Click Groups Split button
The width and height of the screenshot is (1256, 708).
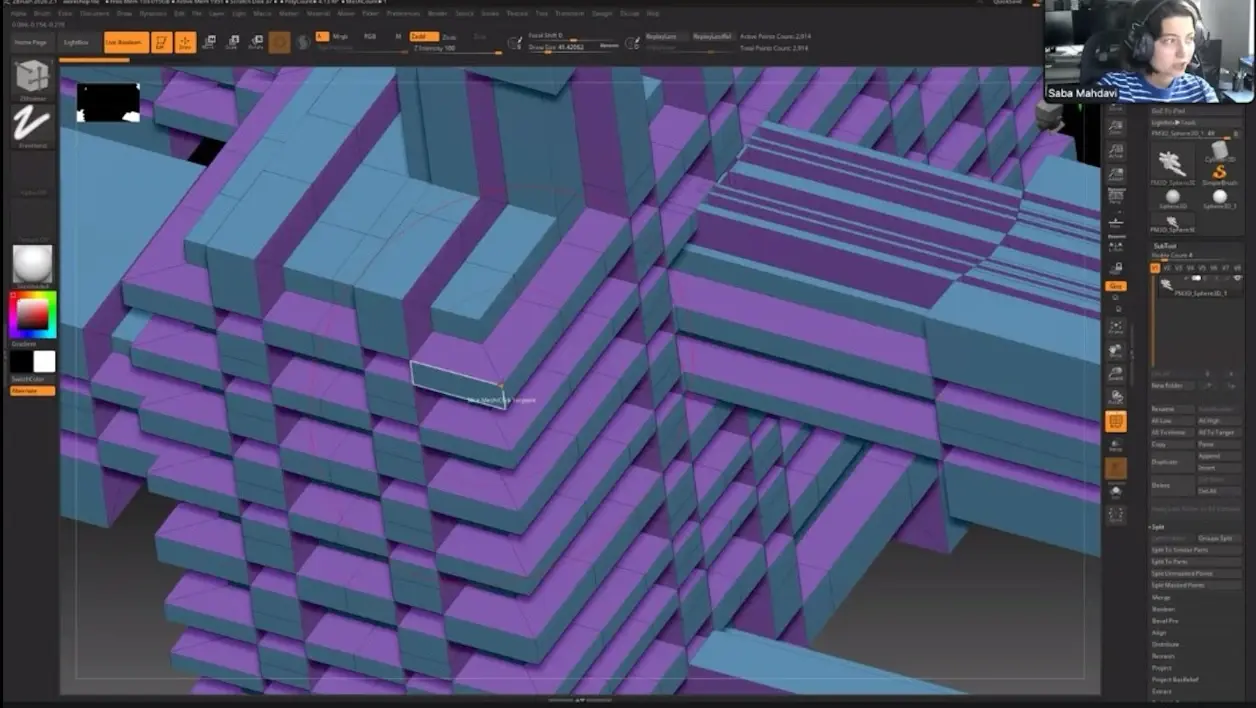point(1219,538)
